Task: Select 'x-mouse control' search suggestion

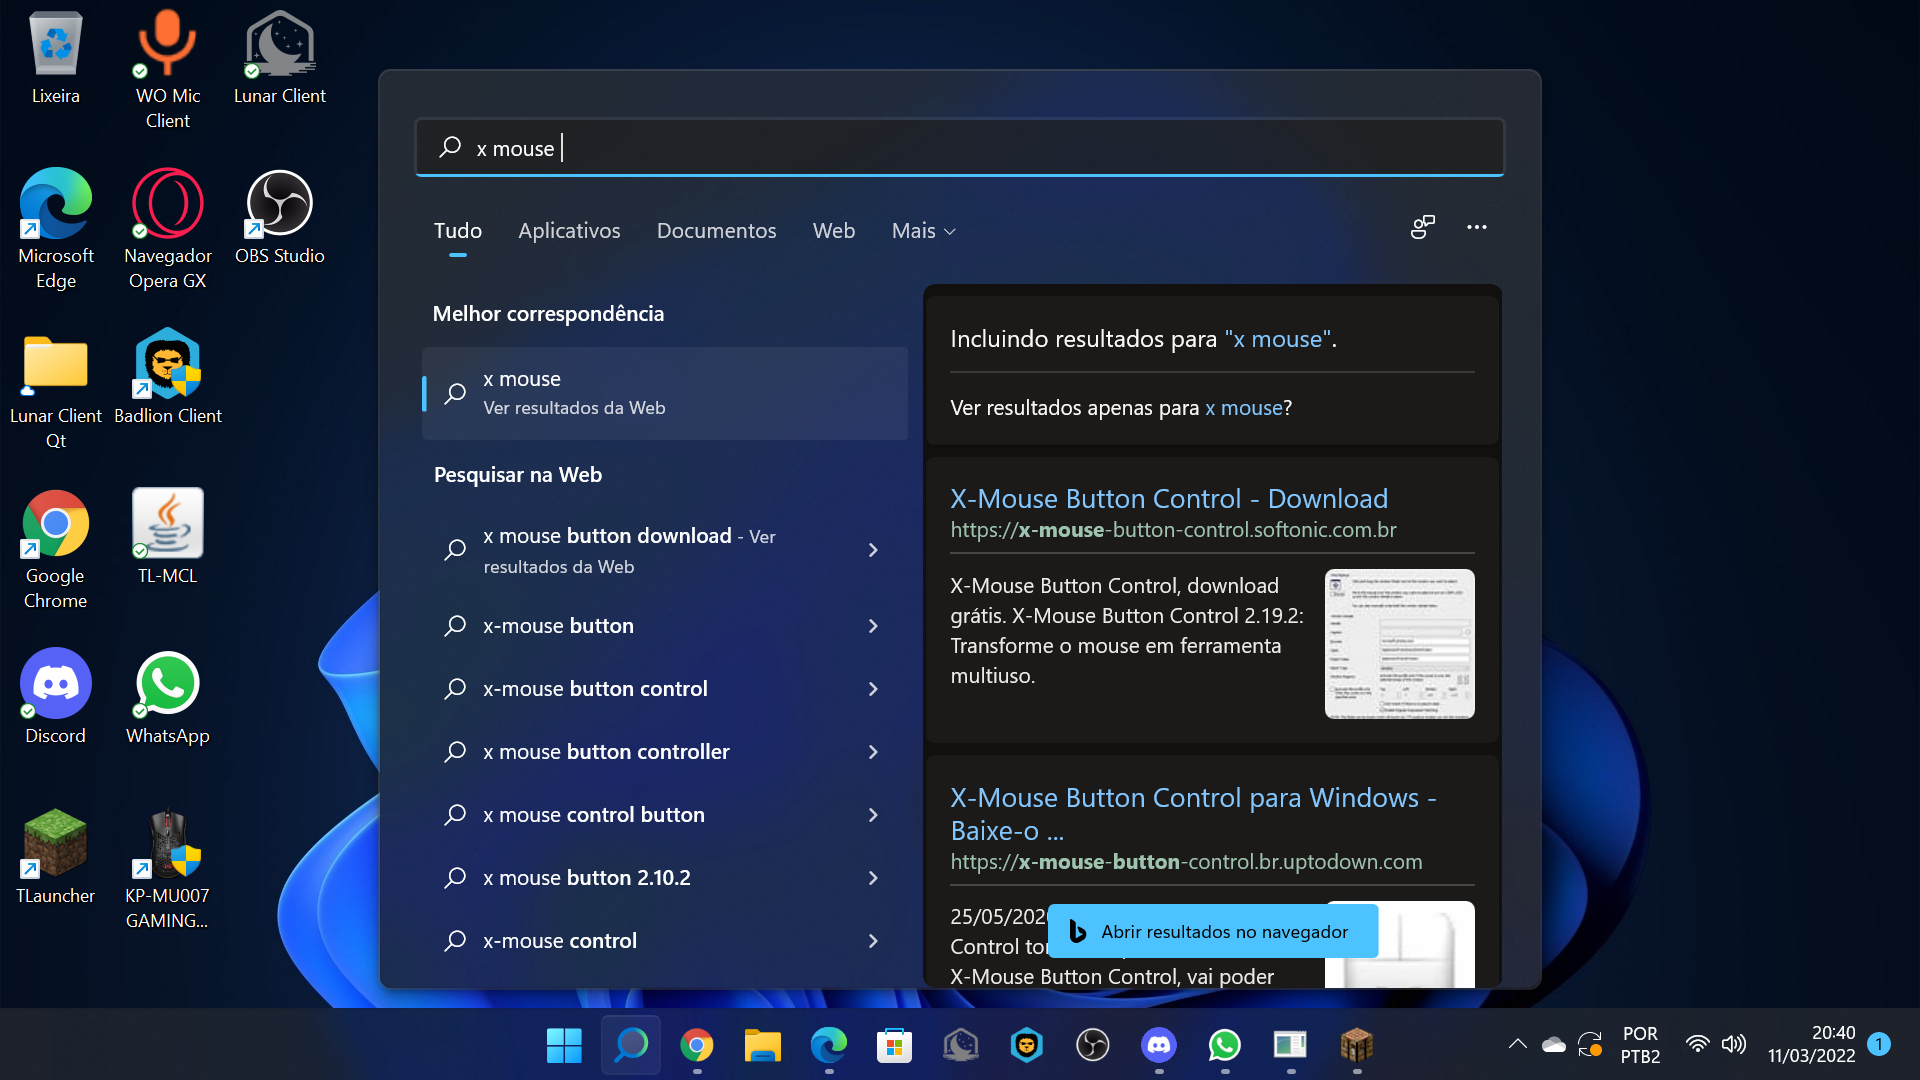Action: coord(559,941)
